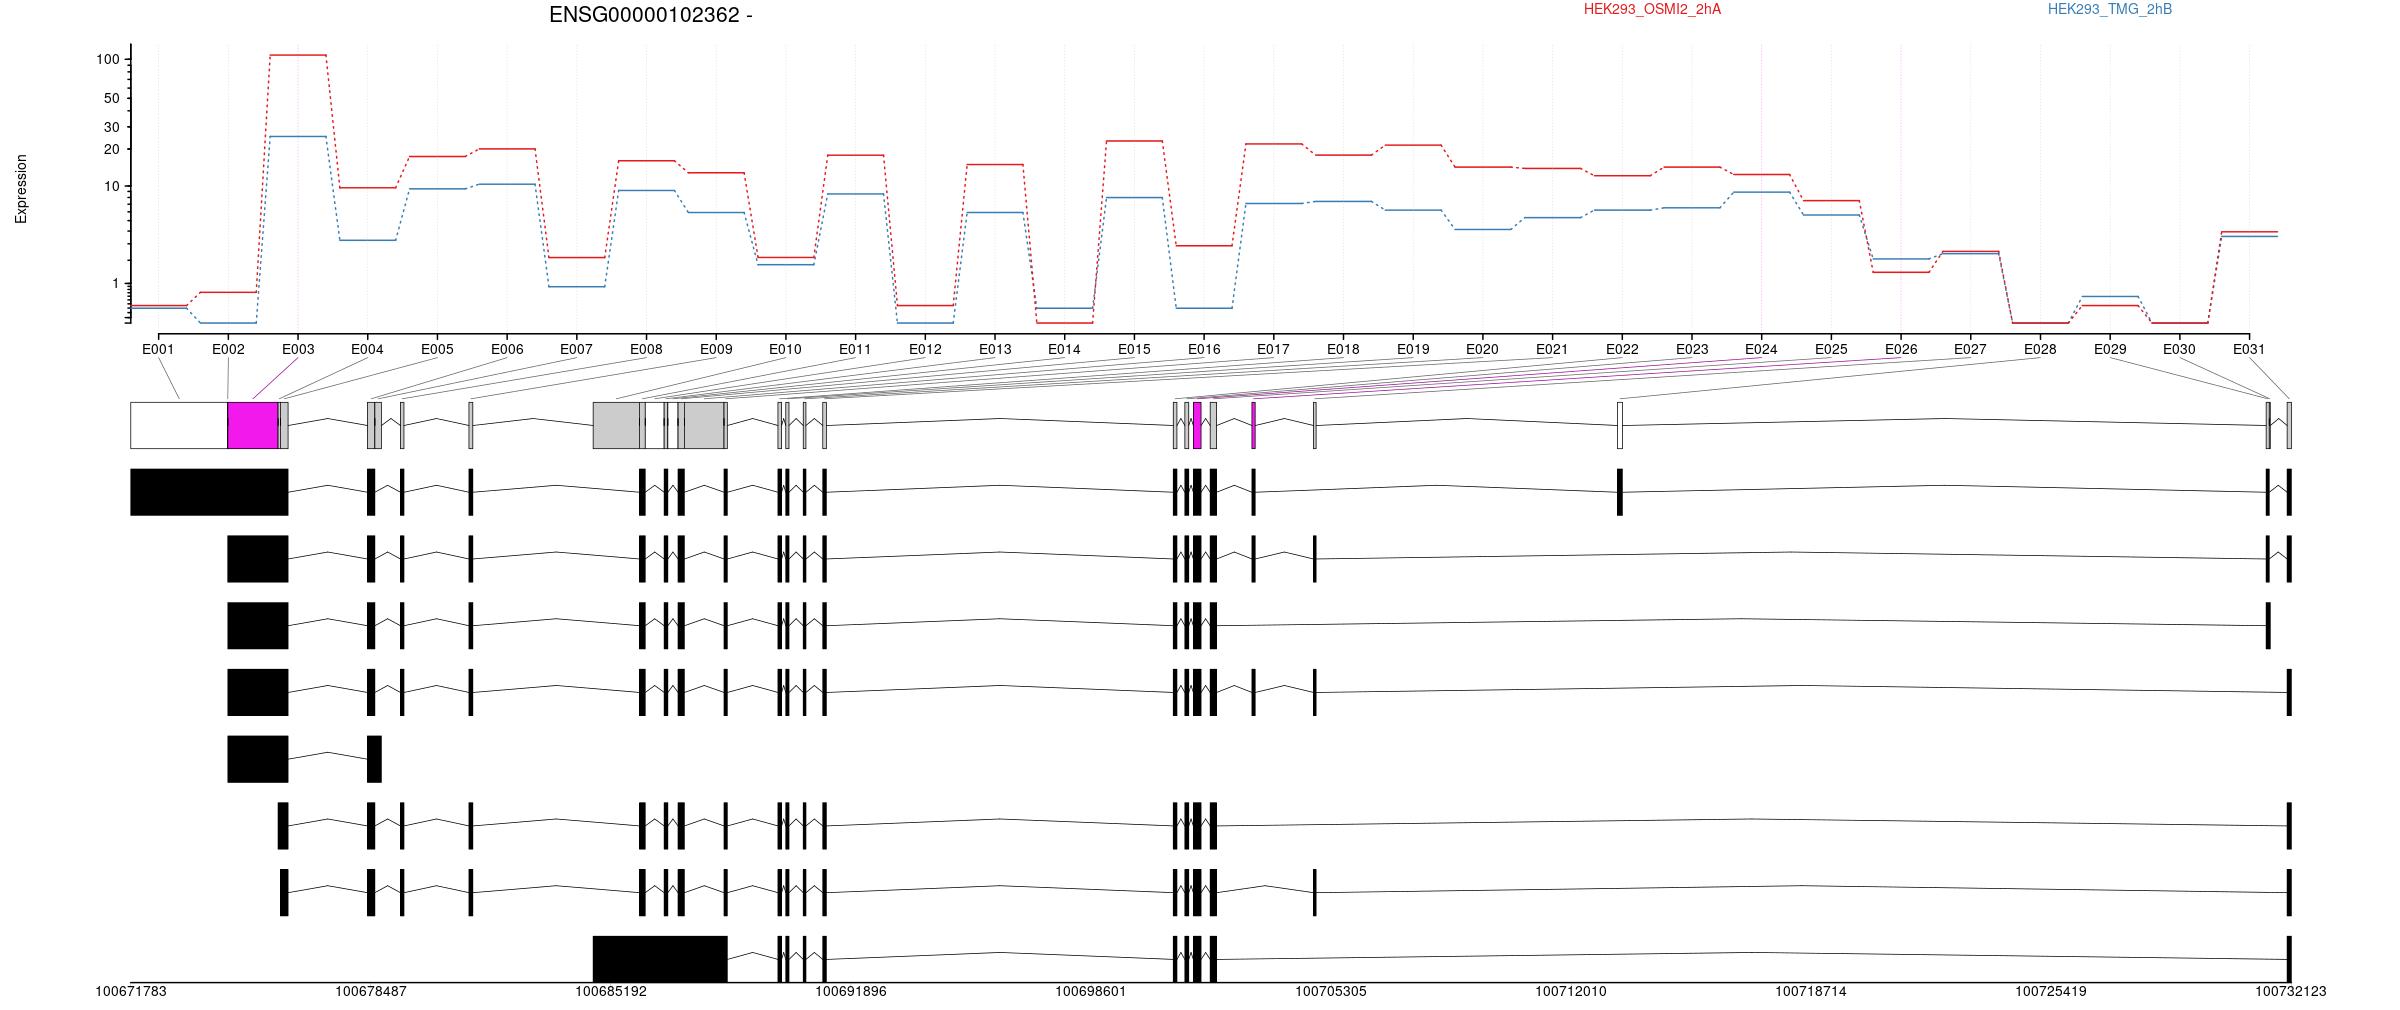Click y-axis tick value 1
The image size is (2400, 1010).
pyautogui.click(x=116, y=284)
